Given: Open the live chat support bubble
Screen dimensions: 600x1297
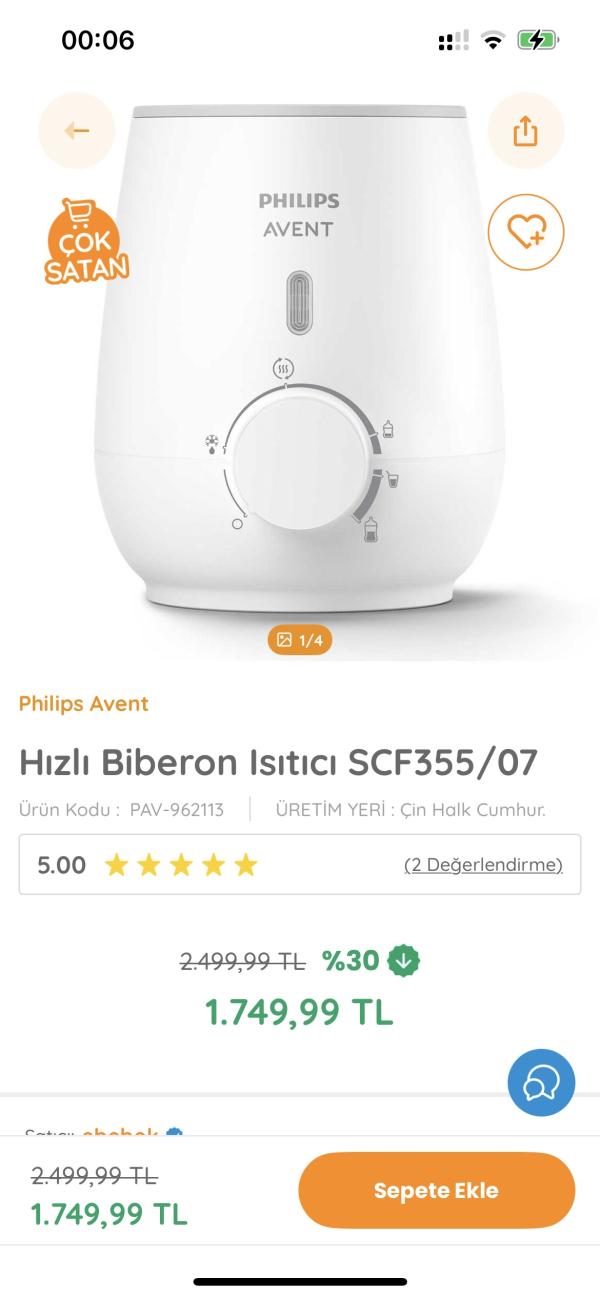Looking at the screenshot, I should (541, 1082).
